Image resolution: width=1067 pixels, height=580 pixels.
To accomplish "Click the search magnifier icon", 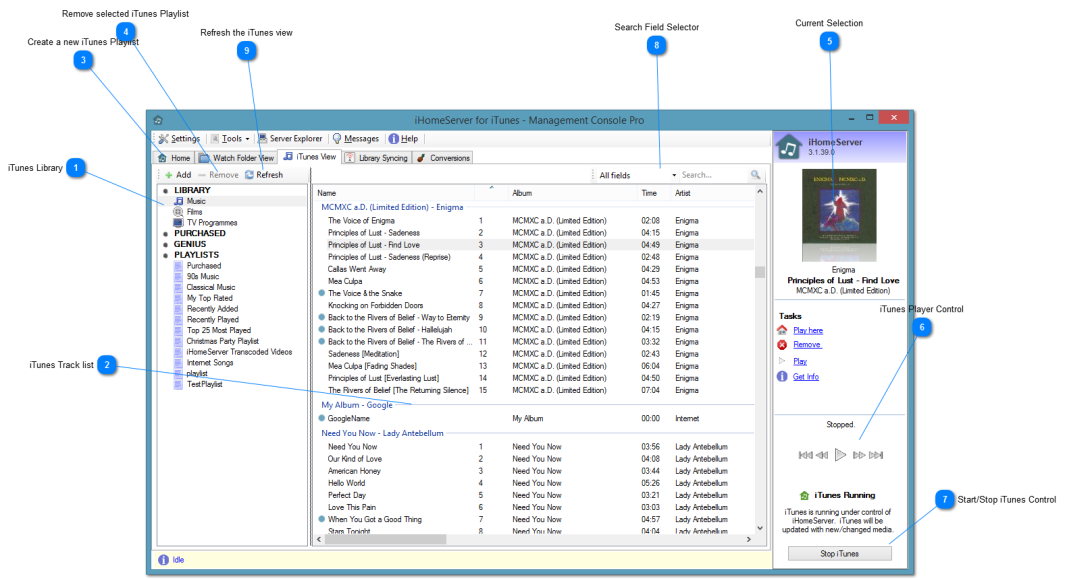I will tap(755, 175).
